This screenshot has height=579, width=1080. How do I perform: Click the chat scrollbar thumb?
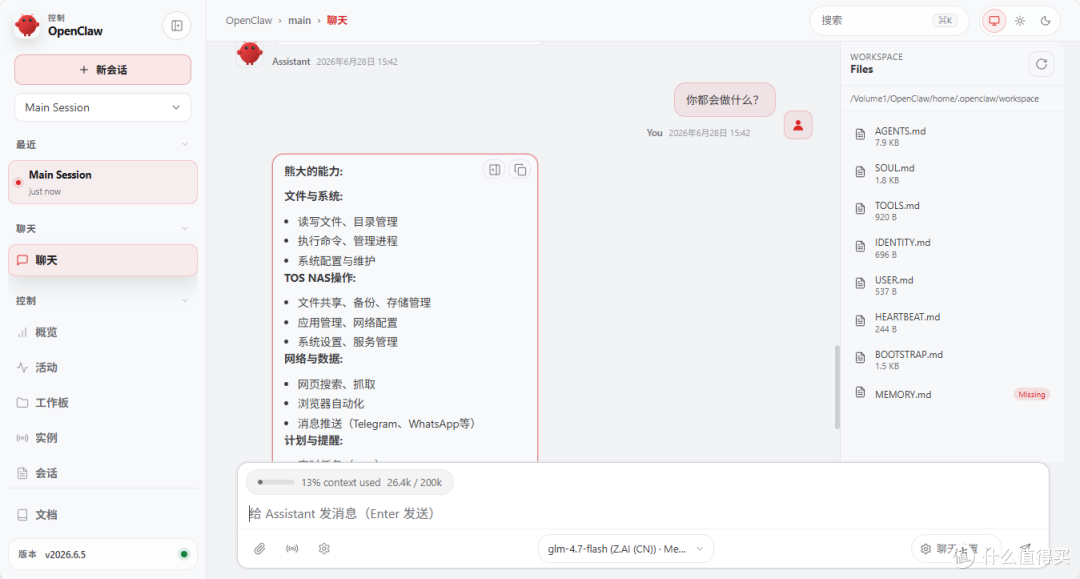838,387
